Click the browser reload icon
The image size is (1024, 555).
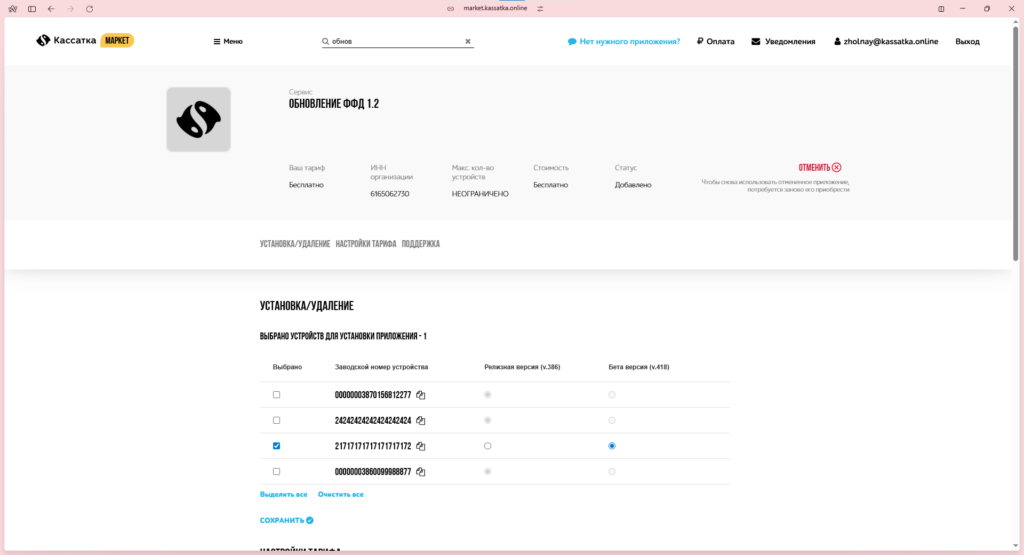[89, 9]
